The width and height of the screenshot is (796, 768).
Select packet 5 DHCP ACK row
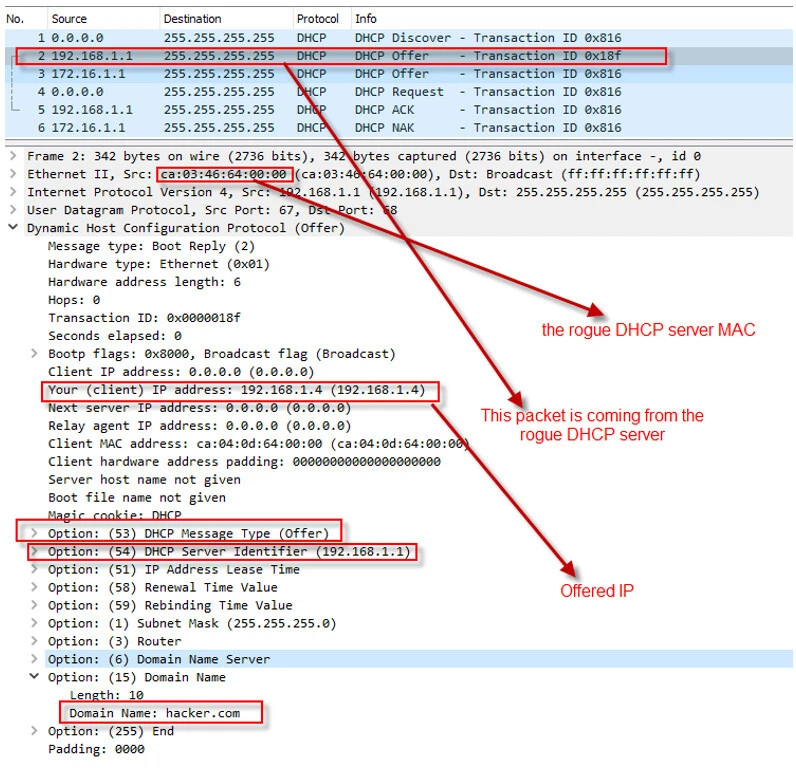300,110
